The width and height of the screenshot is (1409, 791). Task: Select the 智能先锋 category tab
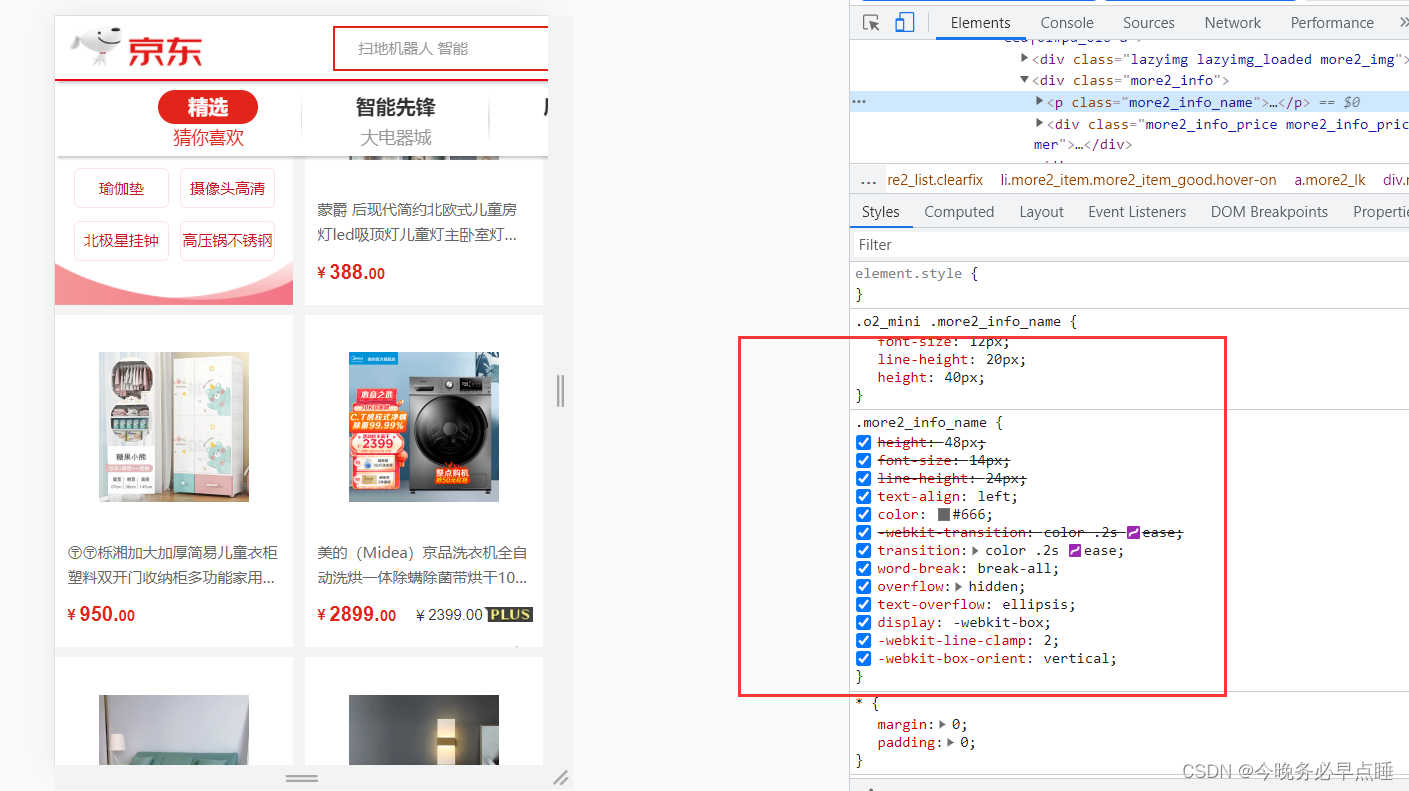point(396,107)
